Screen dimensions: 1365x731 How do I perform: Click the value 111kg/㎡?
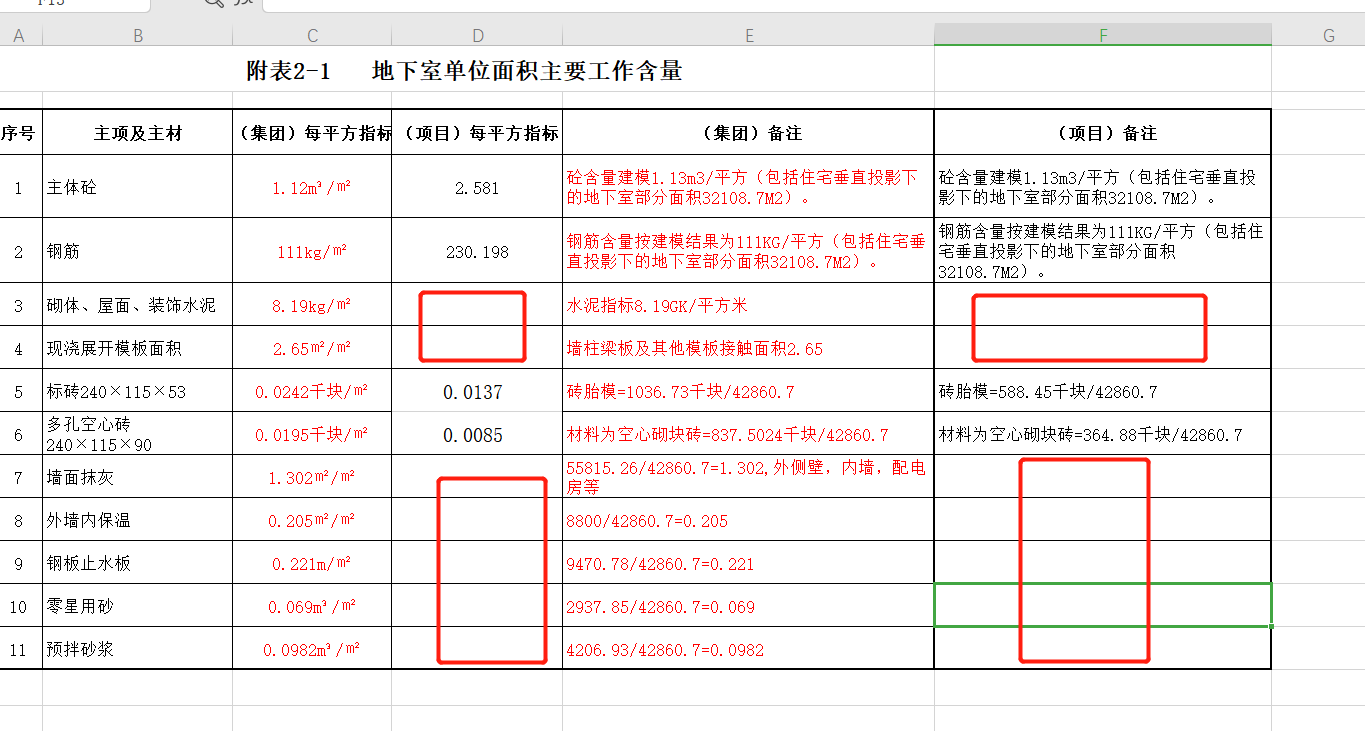pyautogui.click(x=312, y=251)
